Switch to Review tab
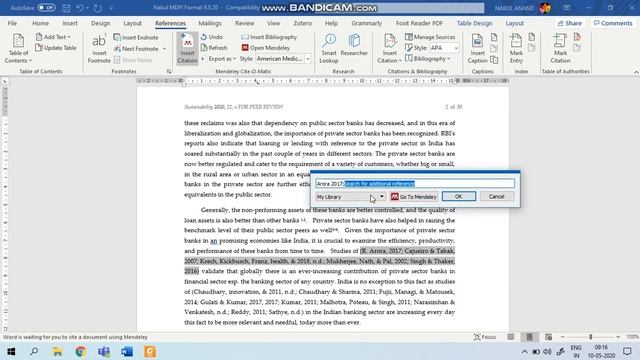Viewport: 640px width, 360px height. 244,23
